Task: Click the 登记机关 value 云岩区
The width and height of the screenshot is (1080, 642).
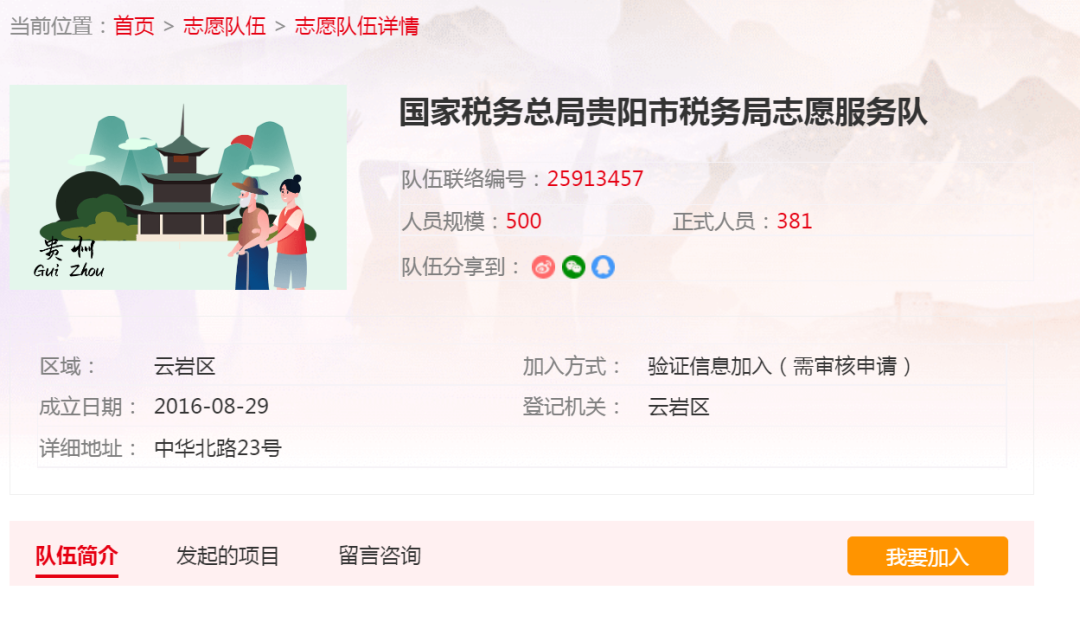Action: coord(678,407)
